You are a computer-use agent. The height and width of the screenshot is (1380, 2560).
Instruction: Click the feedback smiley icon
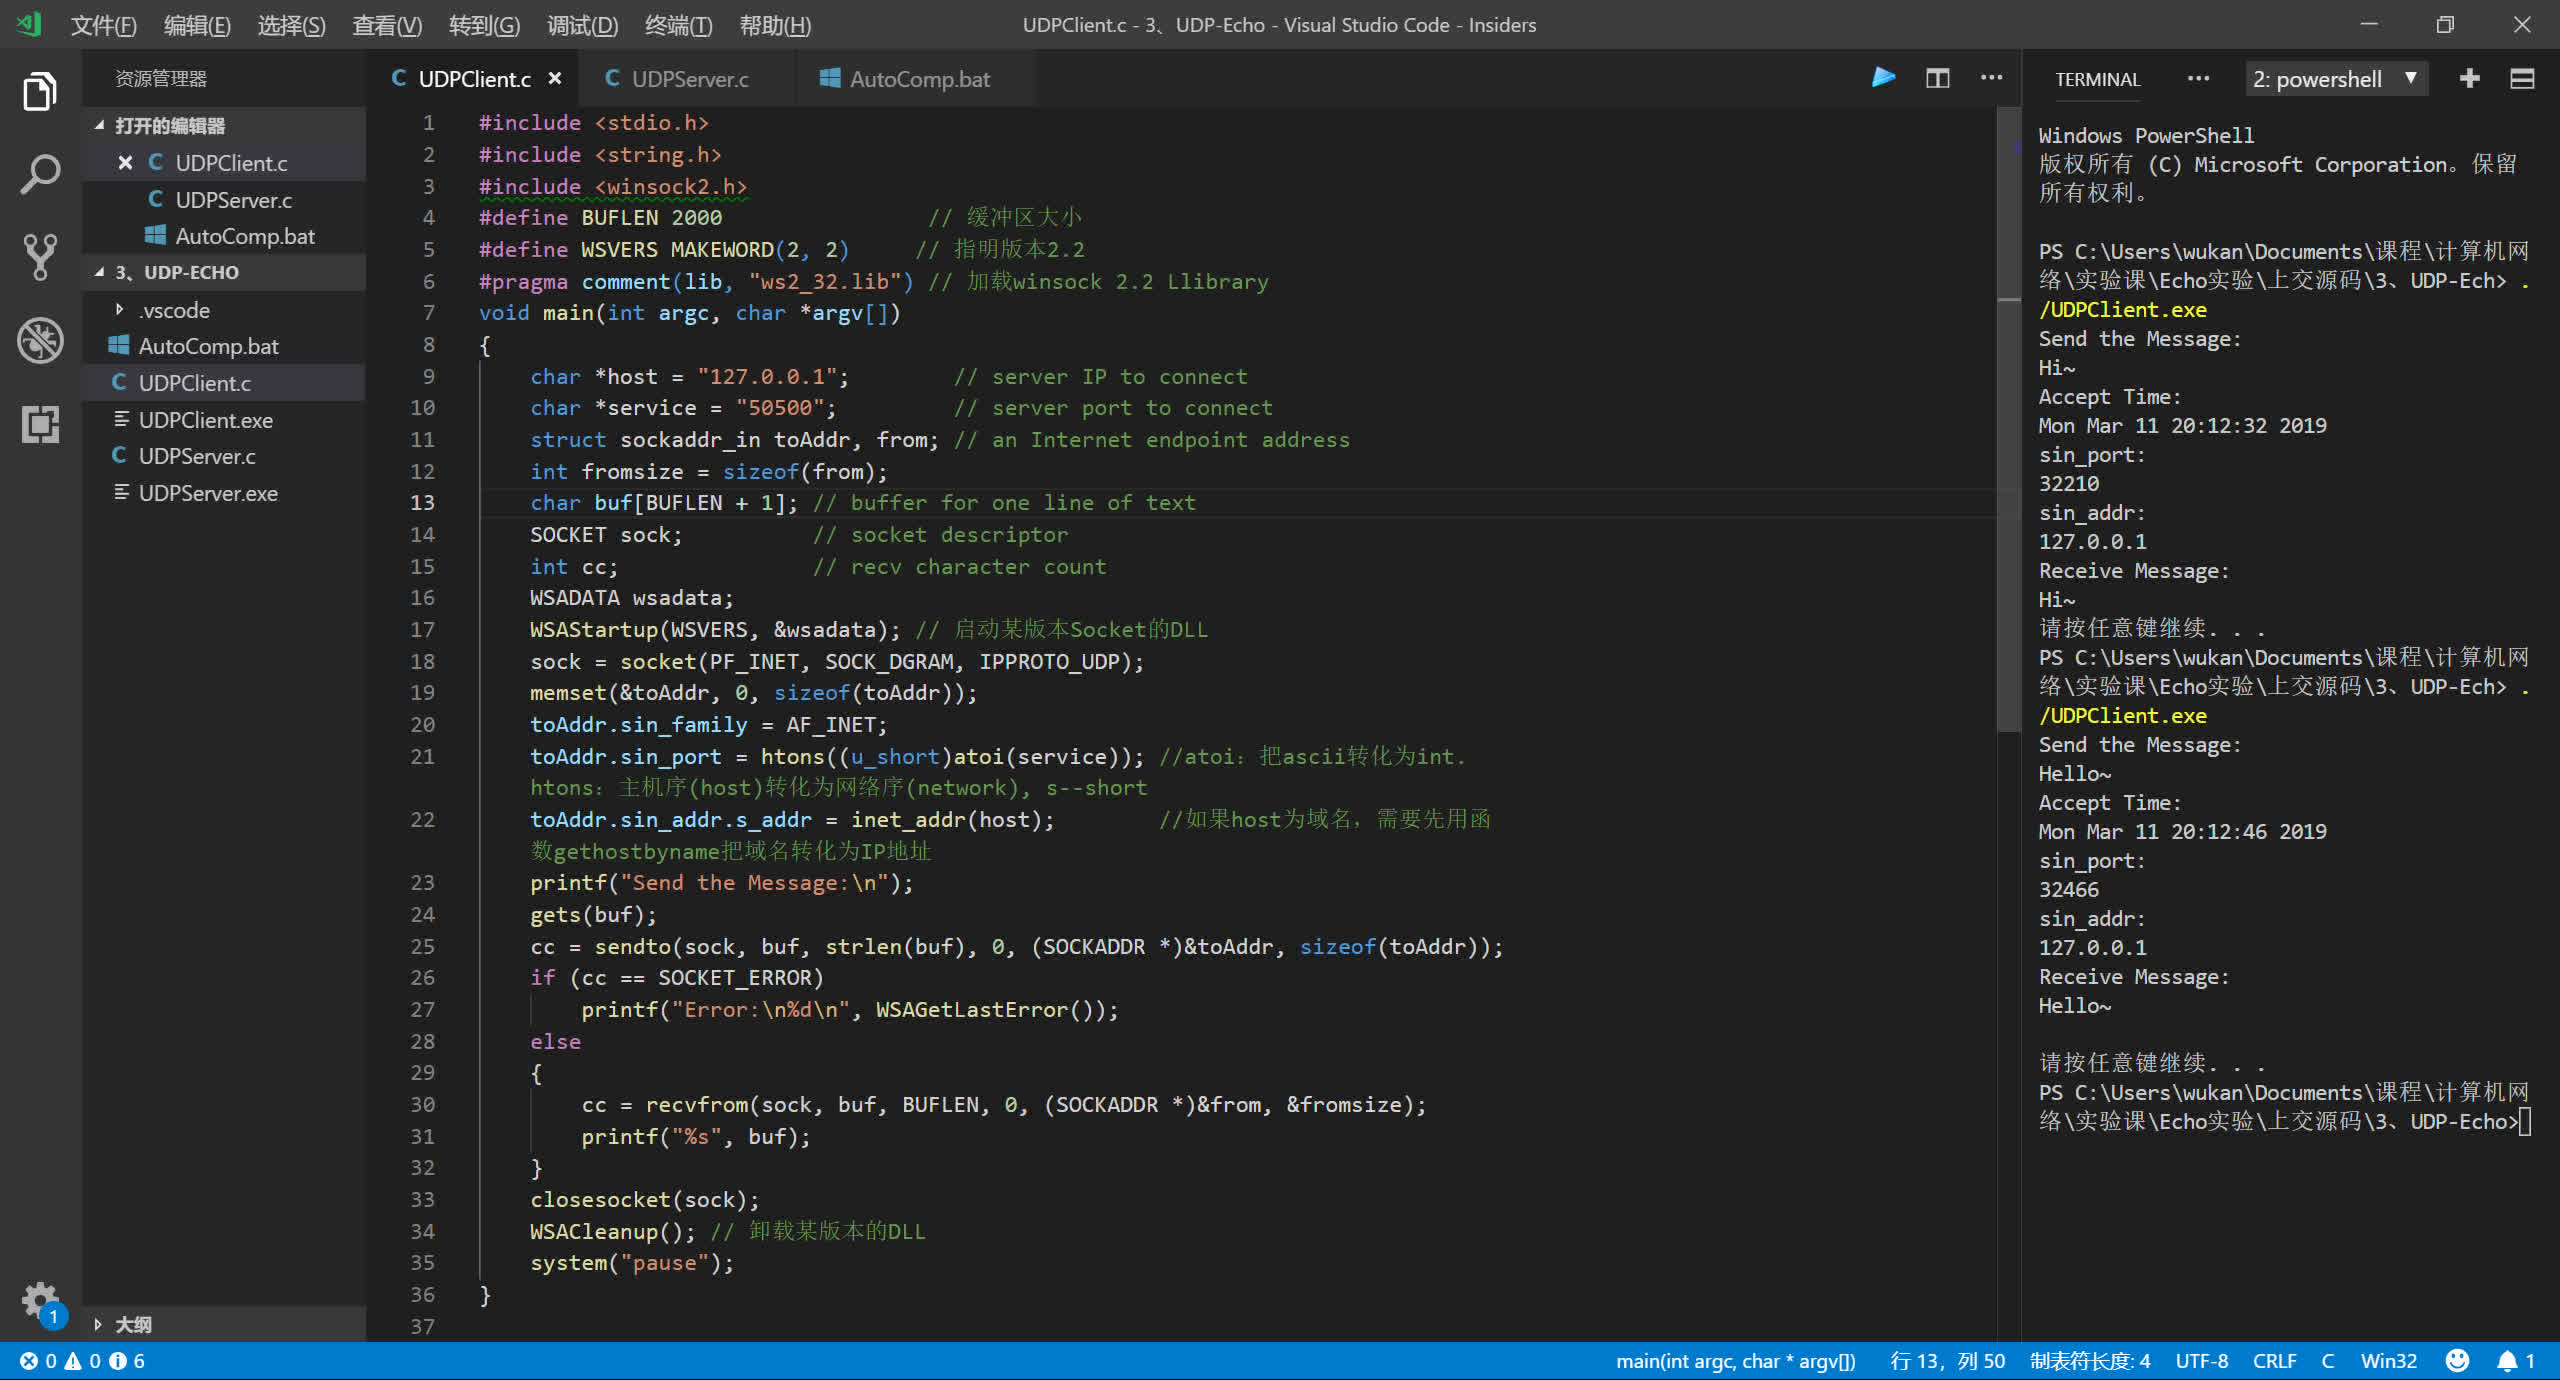2457,1361
